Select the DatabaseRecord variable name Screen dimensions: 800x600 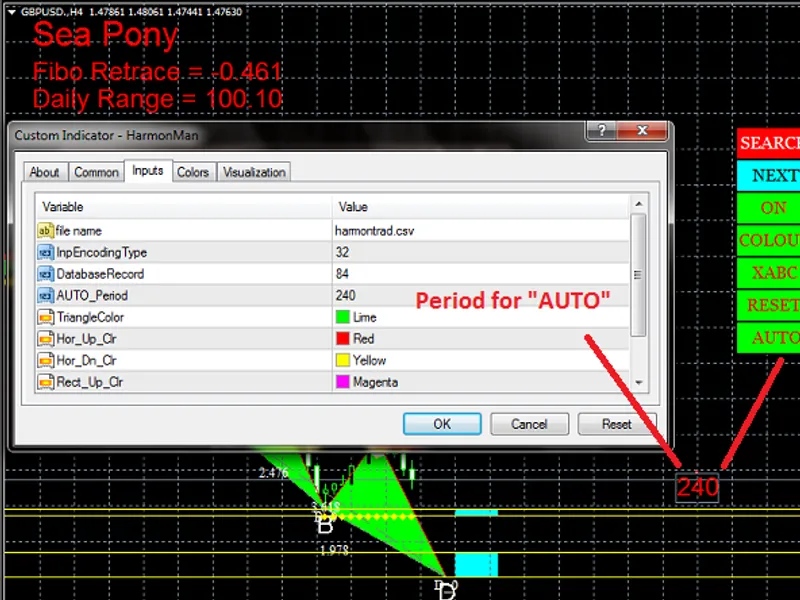(101, 274)
